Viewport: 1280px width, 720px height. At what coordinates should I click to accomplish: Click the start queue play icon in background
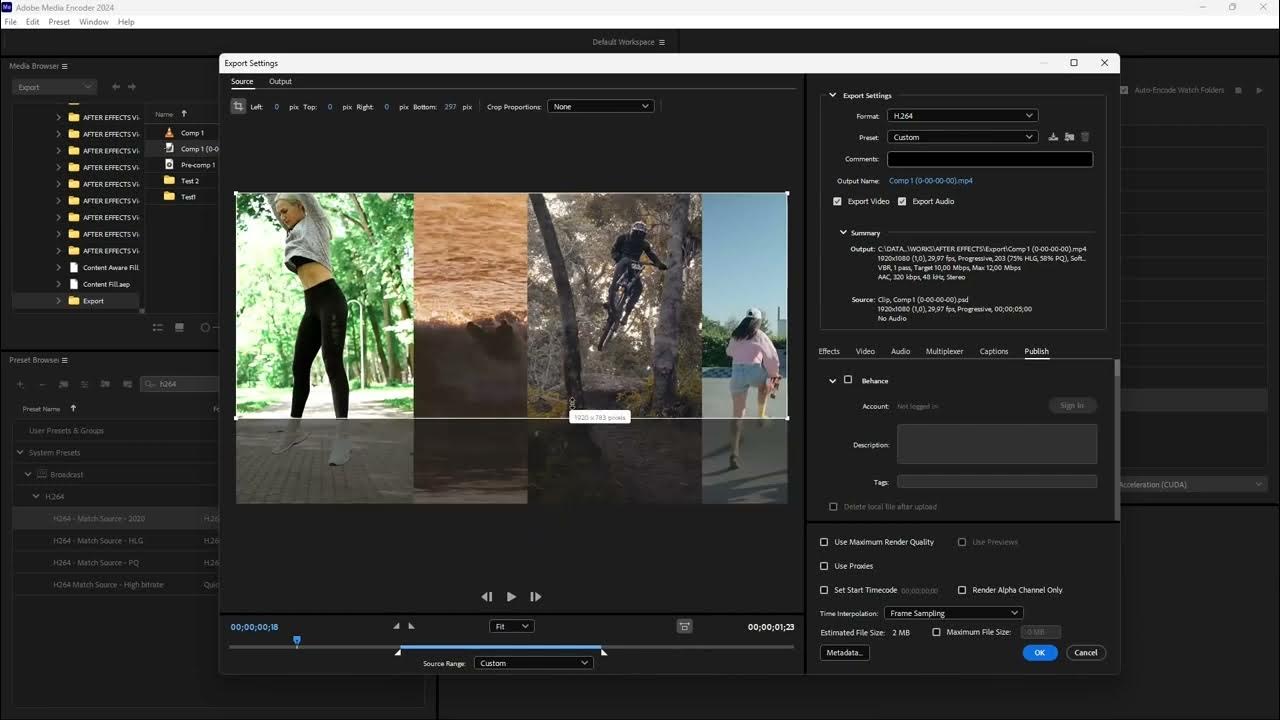[1258, 90]
